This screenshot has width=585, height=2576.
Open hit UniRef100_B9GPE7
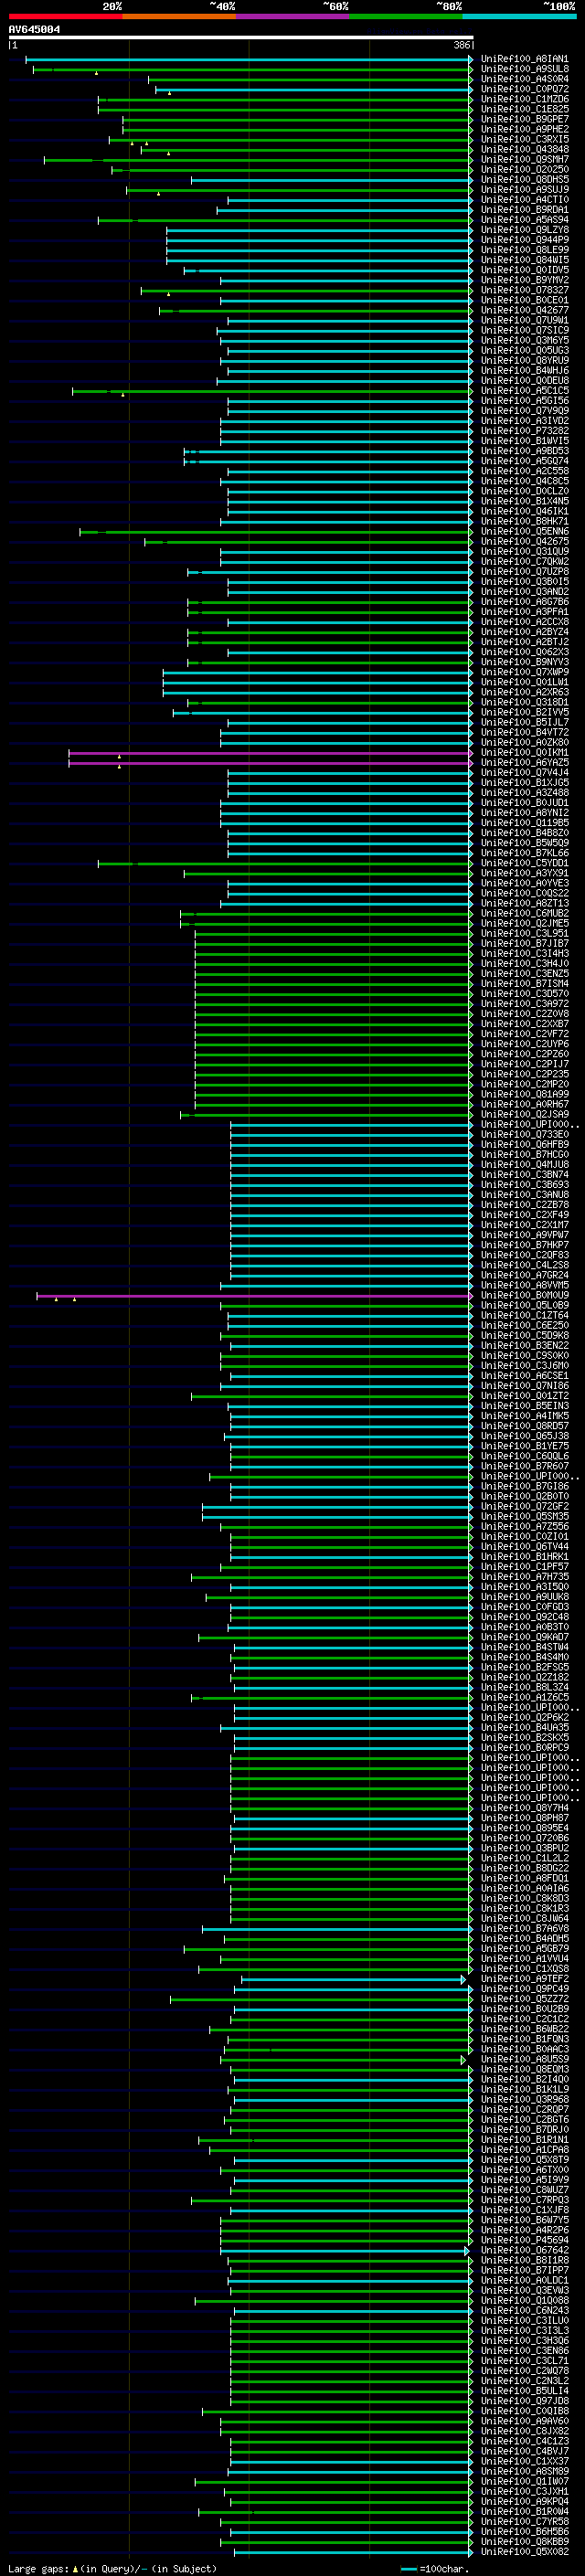(524, 119)
